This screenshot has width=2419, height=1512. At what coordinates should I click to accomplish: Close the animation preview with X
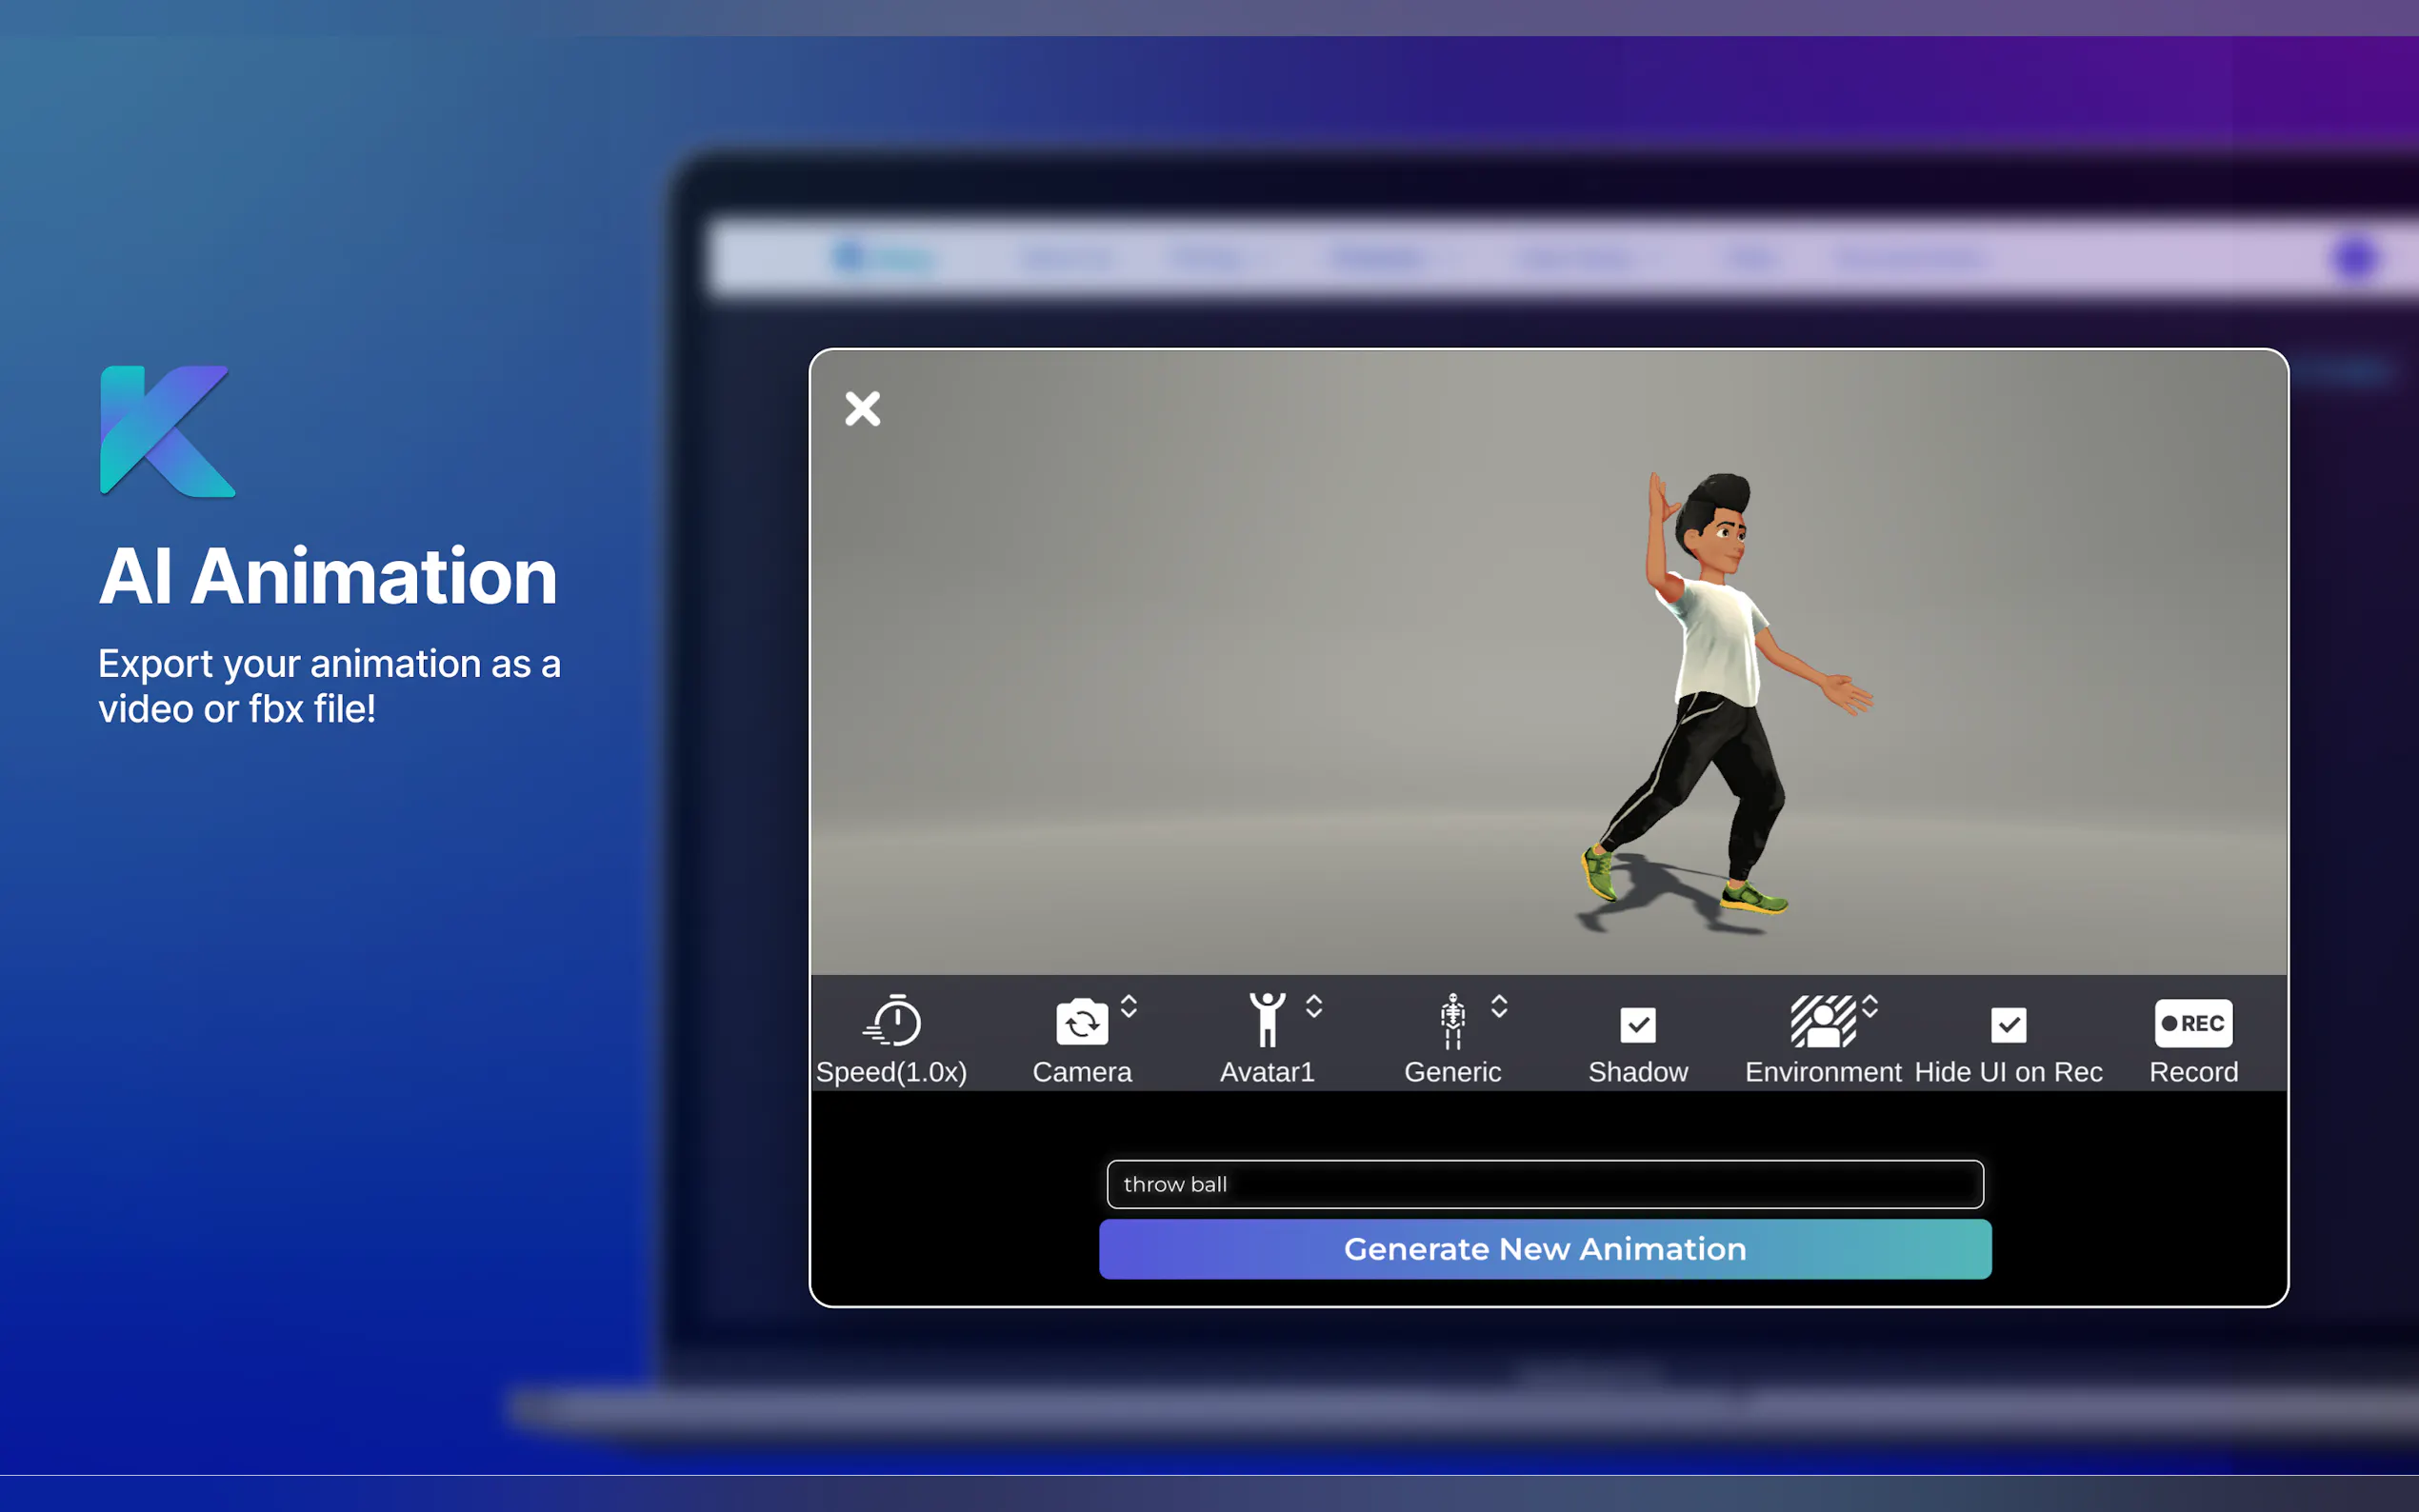pyautogui.click(x=862, y=408)
